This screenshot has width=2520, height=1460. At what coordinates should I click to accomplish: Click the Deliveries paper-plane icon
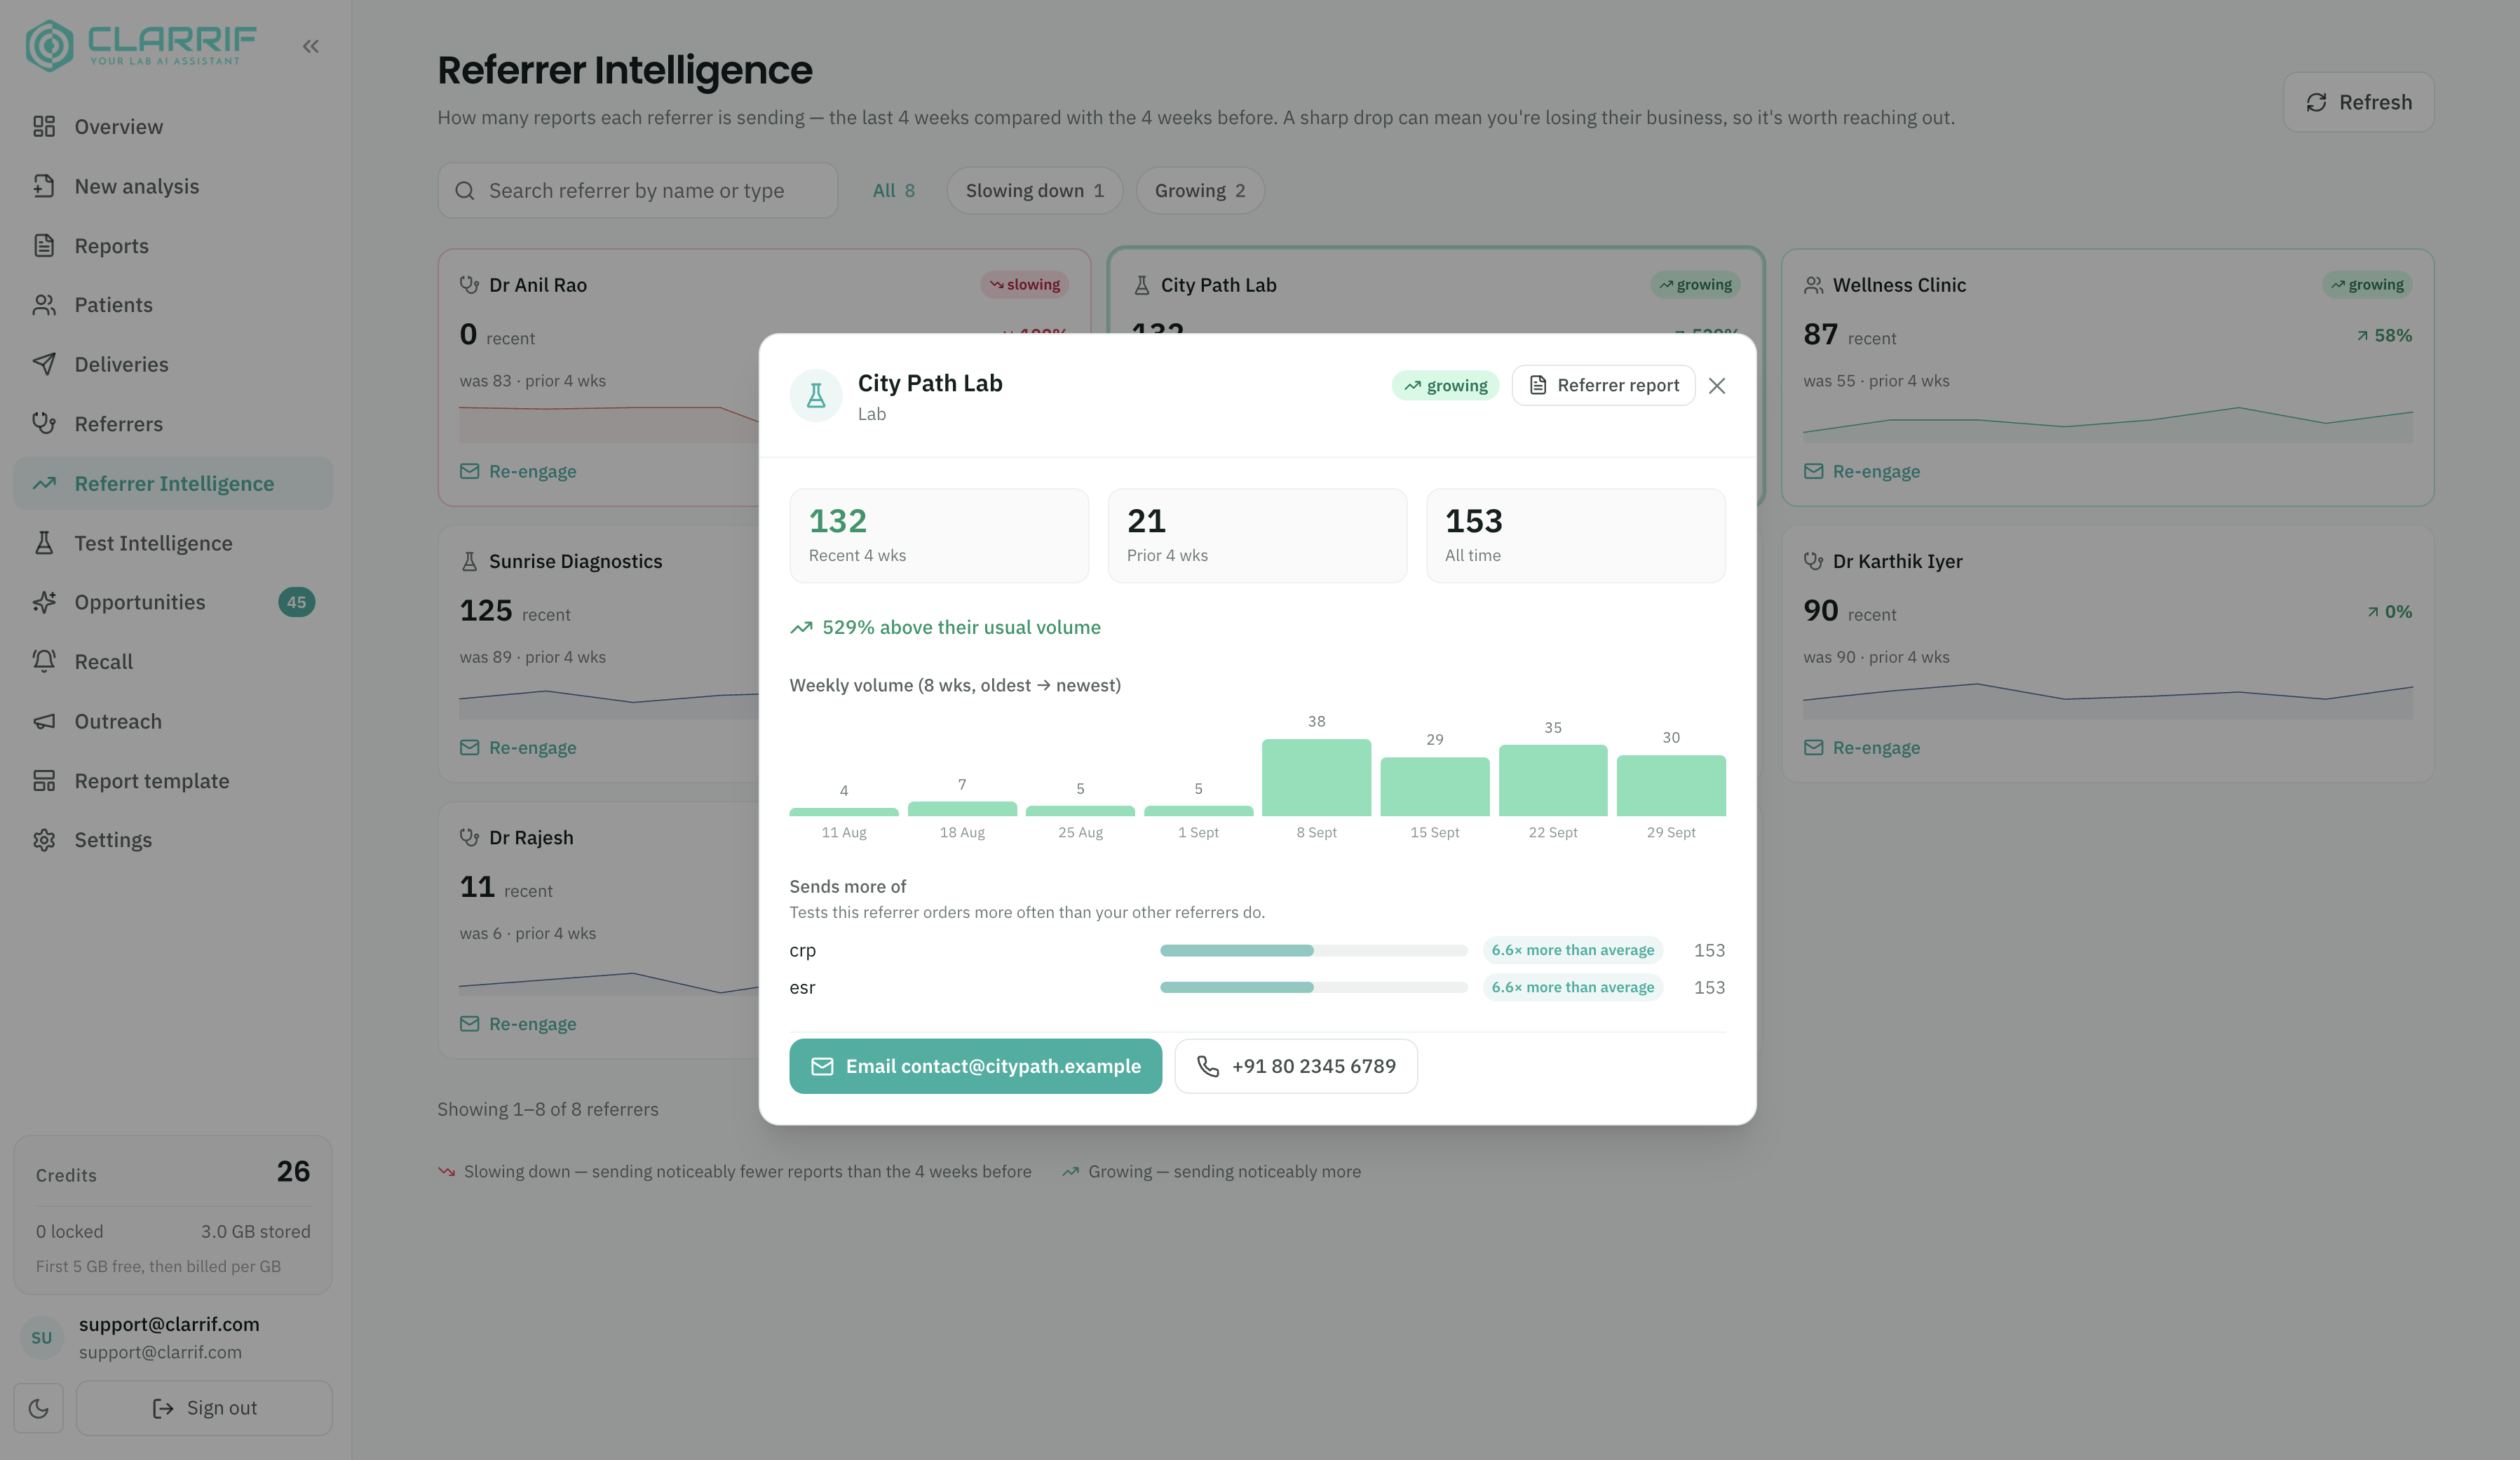pyautogui.click(x=44, y=364)
